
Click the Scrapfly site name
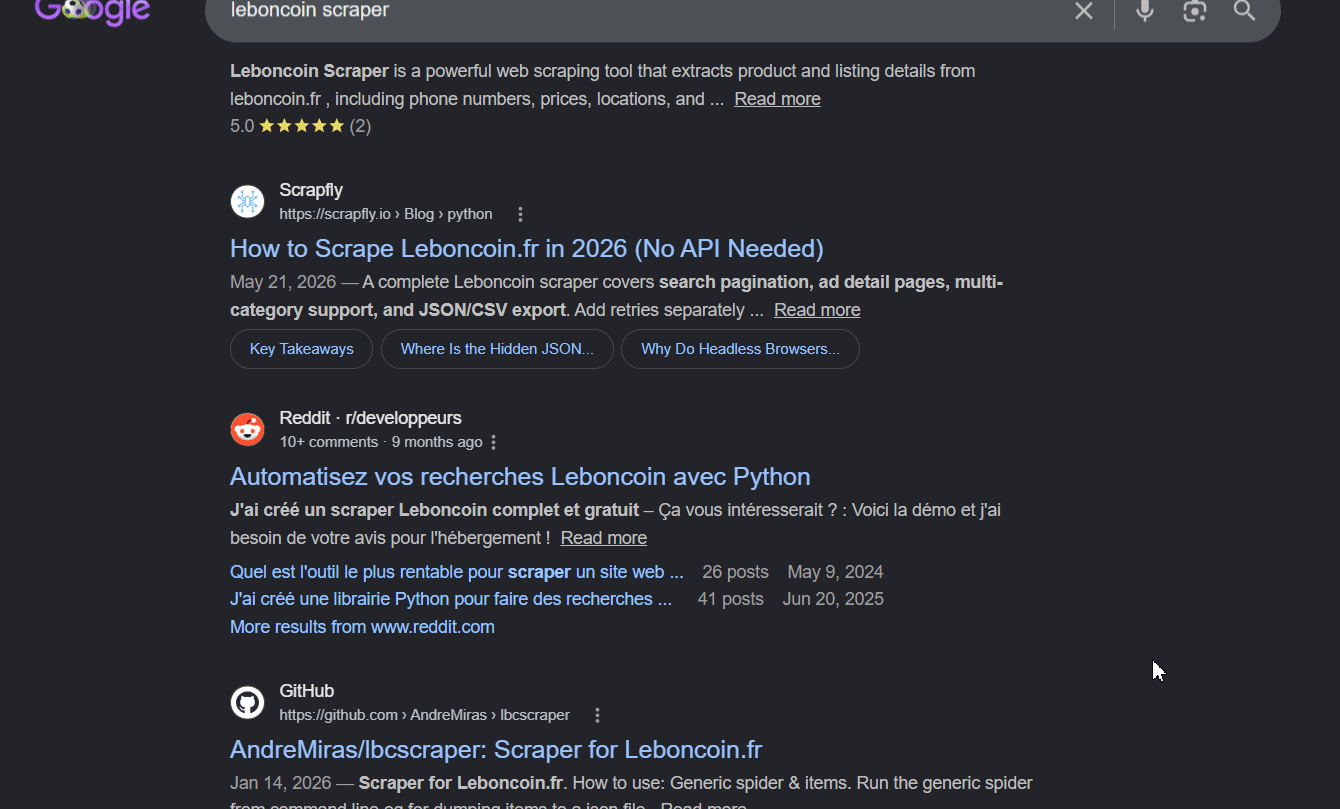[x=311, y=190]
